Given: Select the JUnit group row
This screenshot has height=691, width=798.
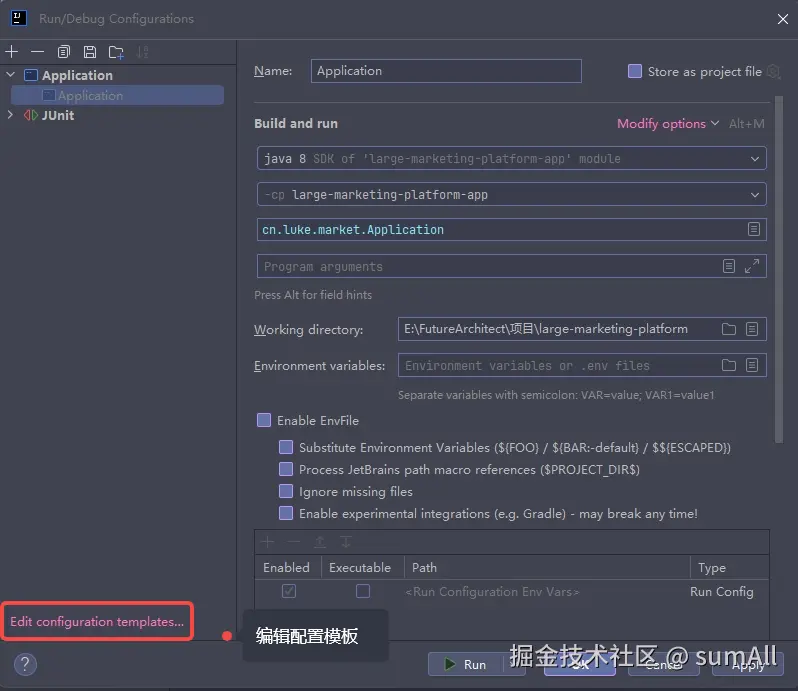Looking at the screenshot, I should [117, 116].
